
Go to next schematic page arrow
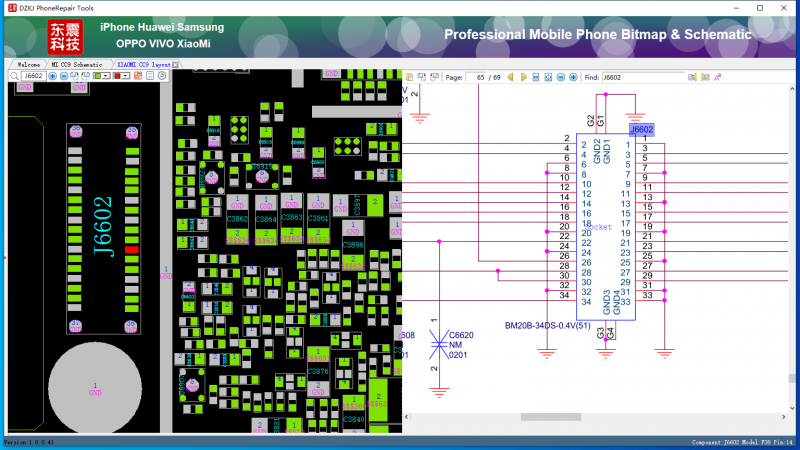pos(524,77)
